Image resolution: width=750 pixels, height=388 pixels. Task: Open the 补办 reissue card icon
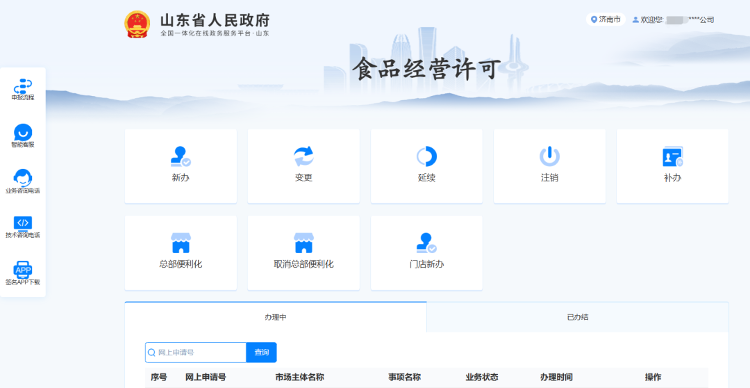673,156
